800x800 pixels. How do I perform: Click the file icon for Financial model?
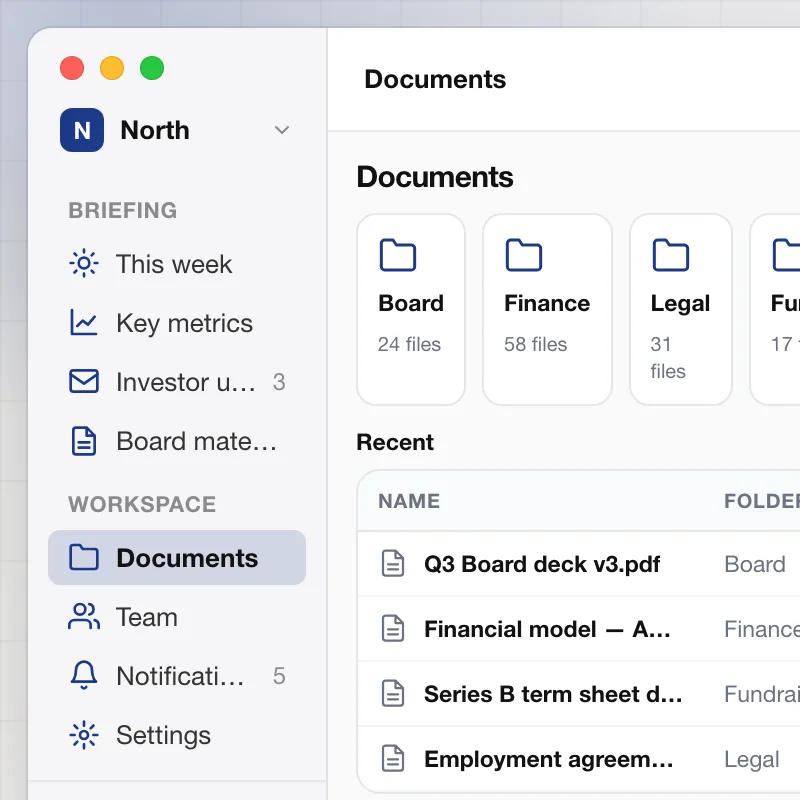[393, 628]
